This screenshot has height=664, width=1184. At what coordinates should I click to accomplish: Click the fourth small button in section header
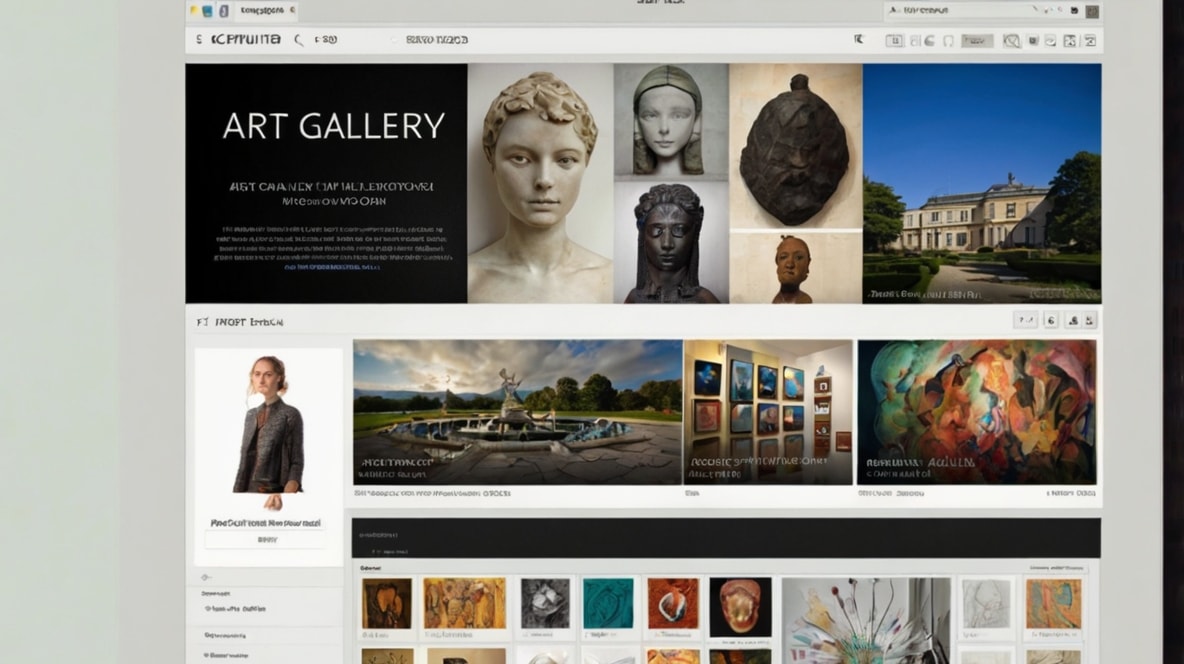1090,320
